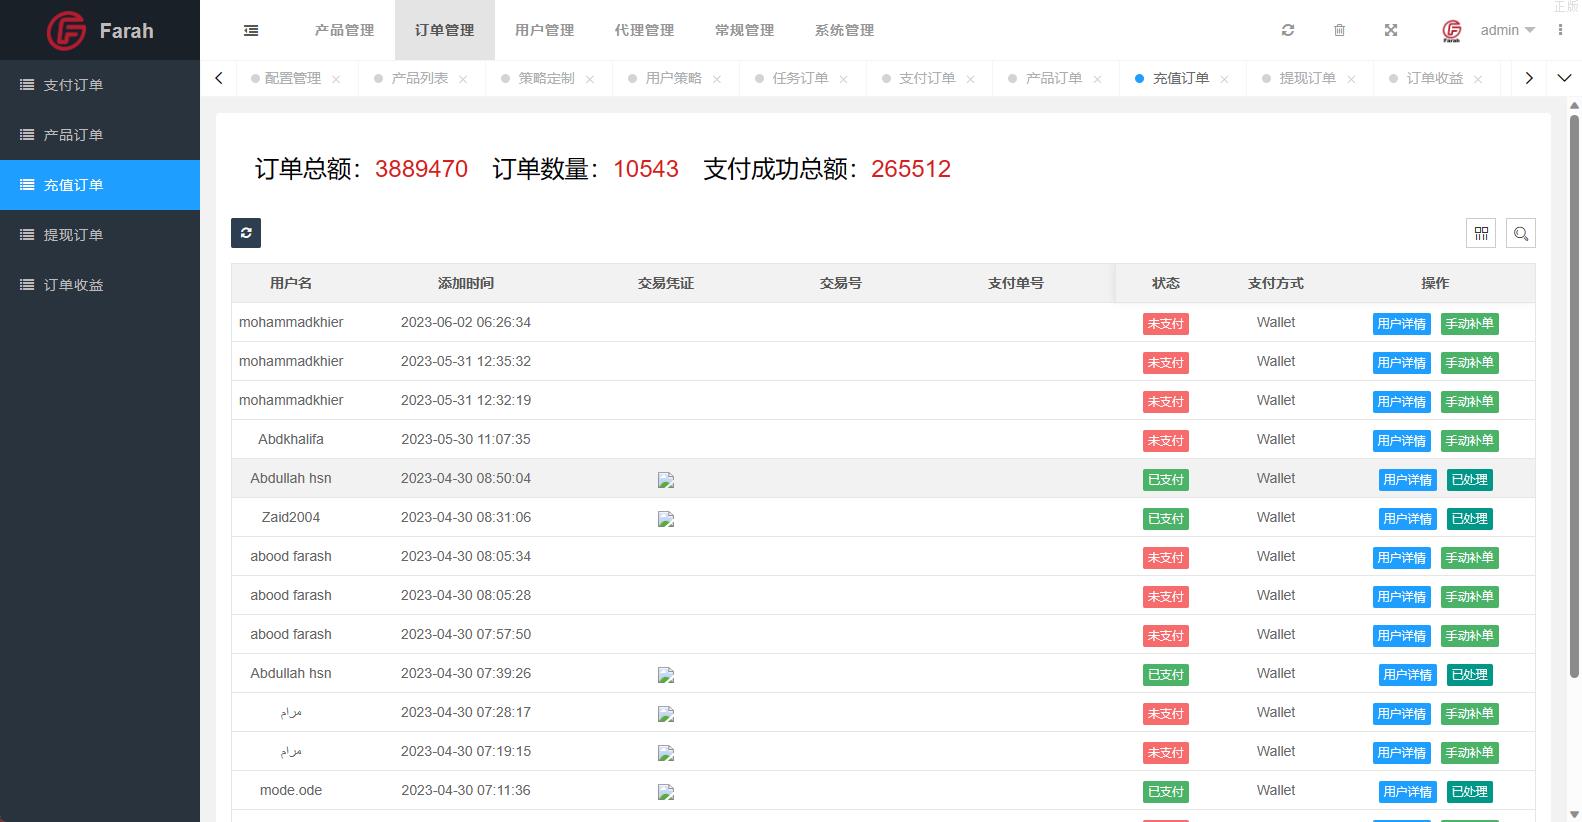Click the 添加时间 column header
The width and height of the screenshot is (1582, 822).
tap(465, 283)
